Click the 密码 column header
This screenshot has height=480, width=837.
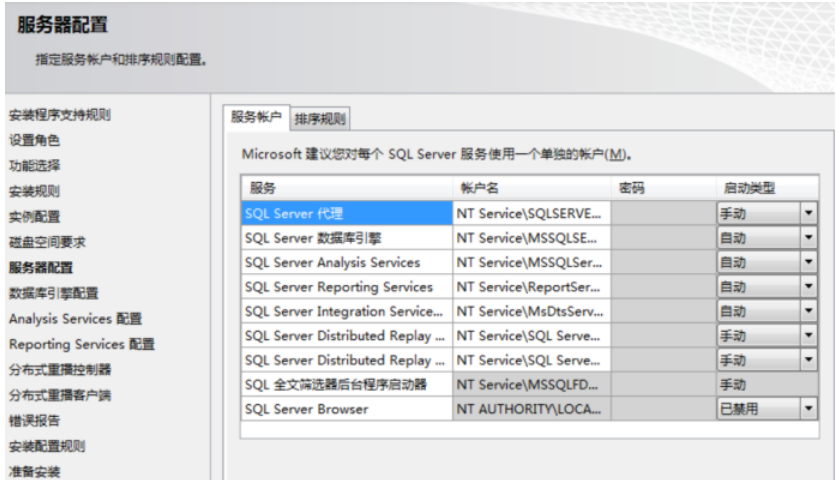(x=664, y=188)
